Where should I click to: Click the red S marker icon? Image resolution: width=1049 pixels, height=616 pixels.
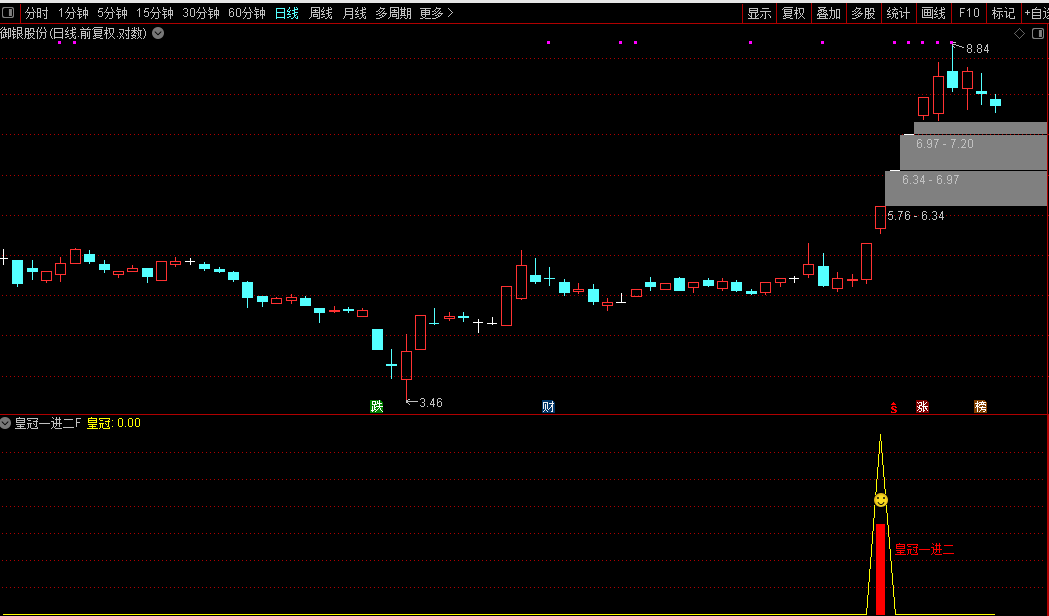894,407
